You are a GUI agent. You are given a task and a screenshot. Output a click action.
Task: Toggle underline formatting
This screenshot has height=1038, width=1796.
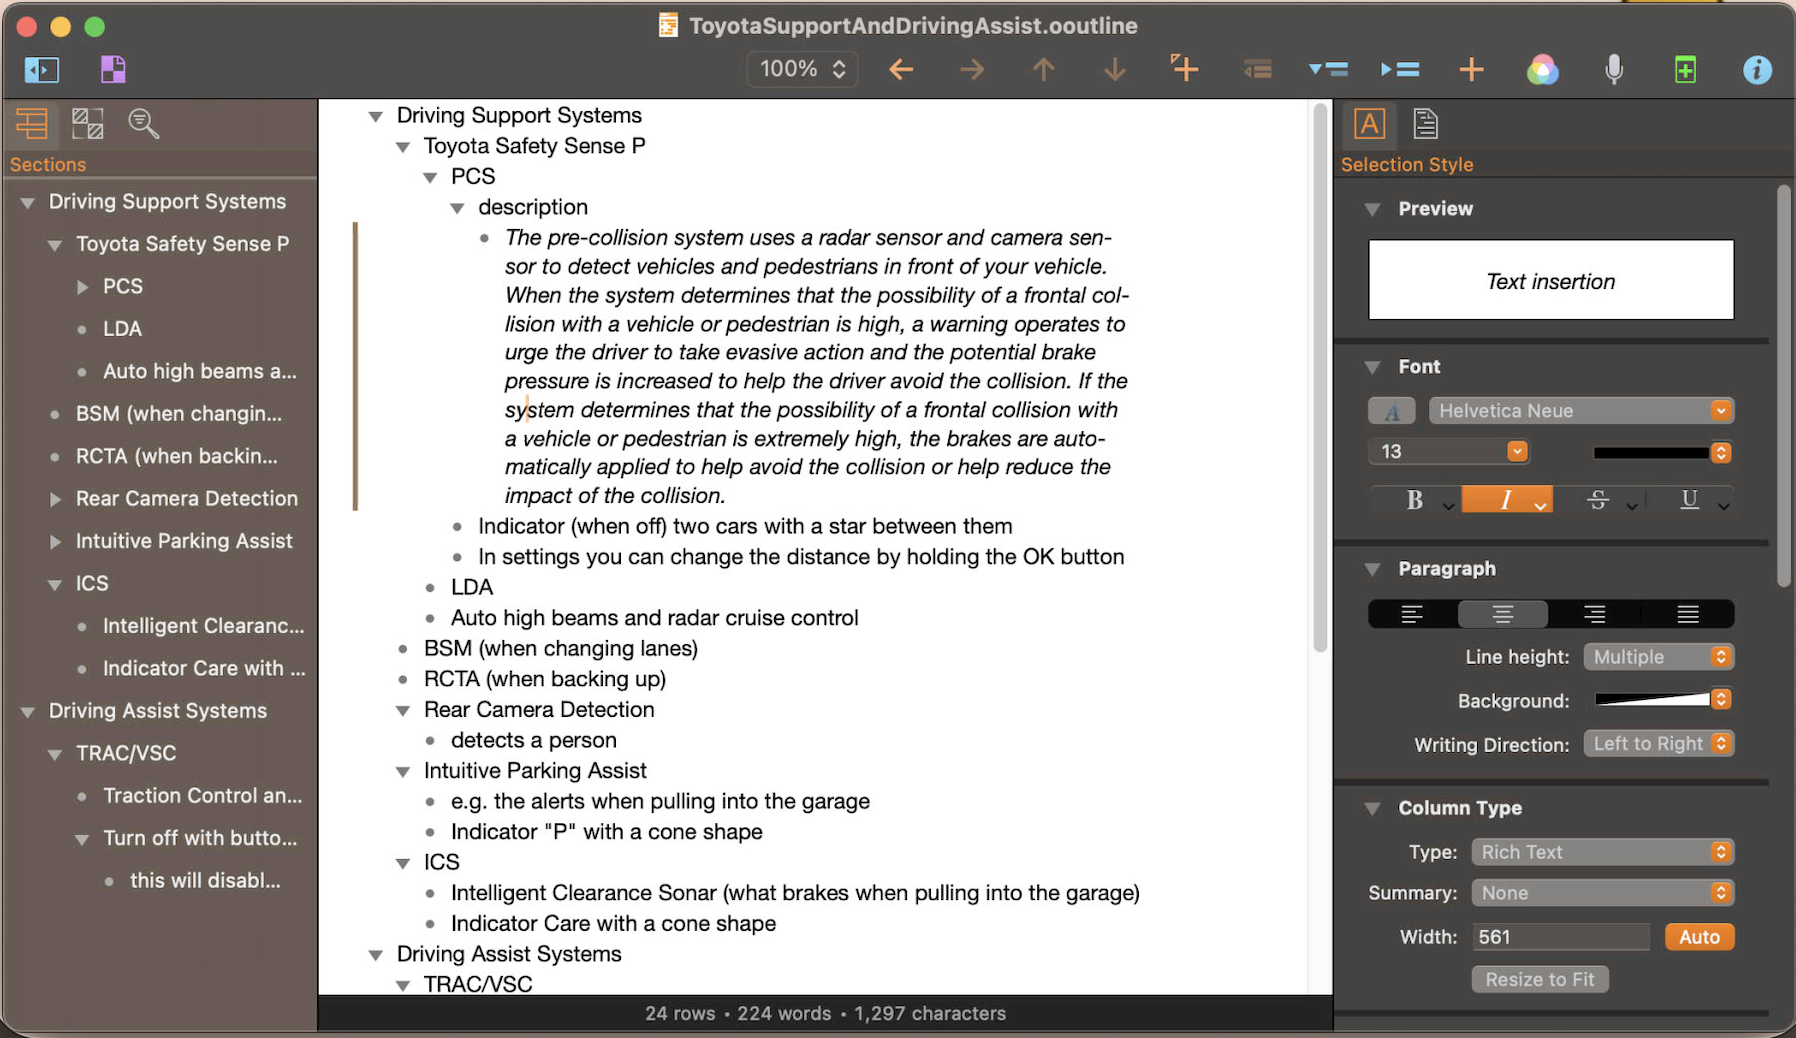pyautogui.click(x=1689, y=500)
